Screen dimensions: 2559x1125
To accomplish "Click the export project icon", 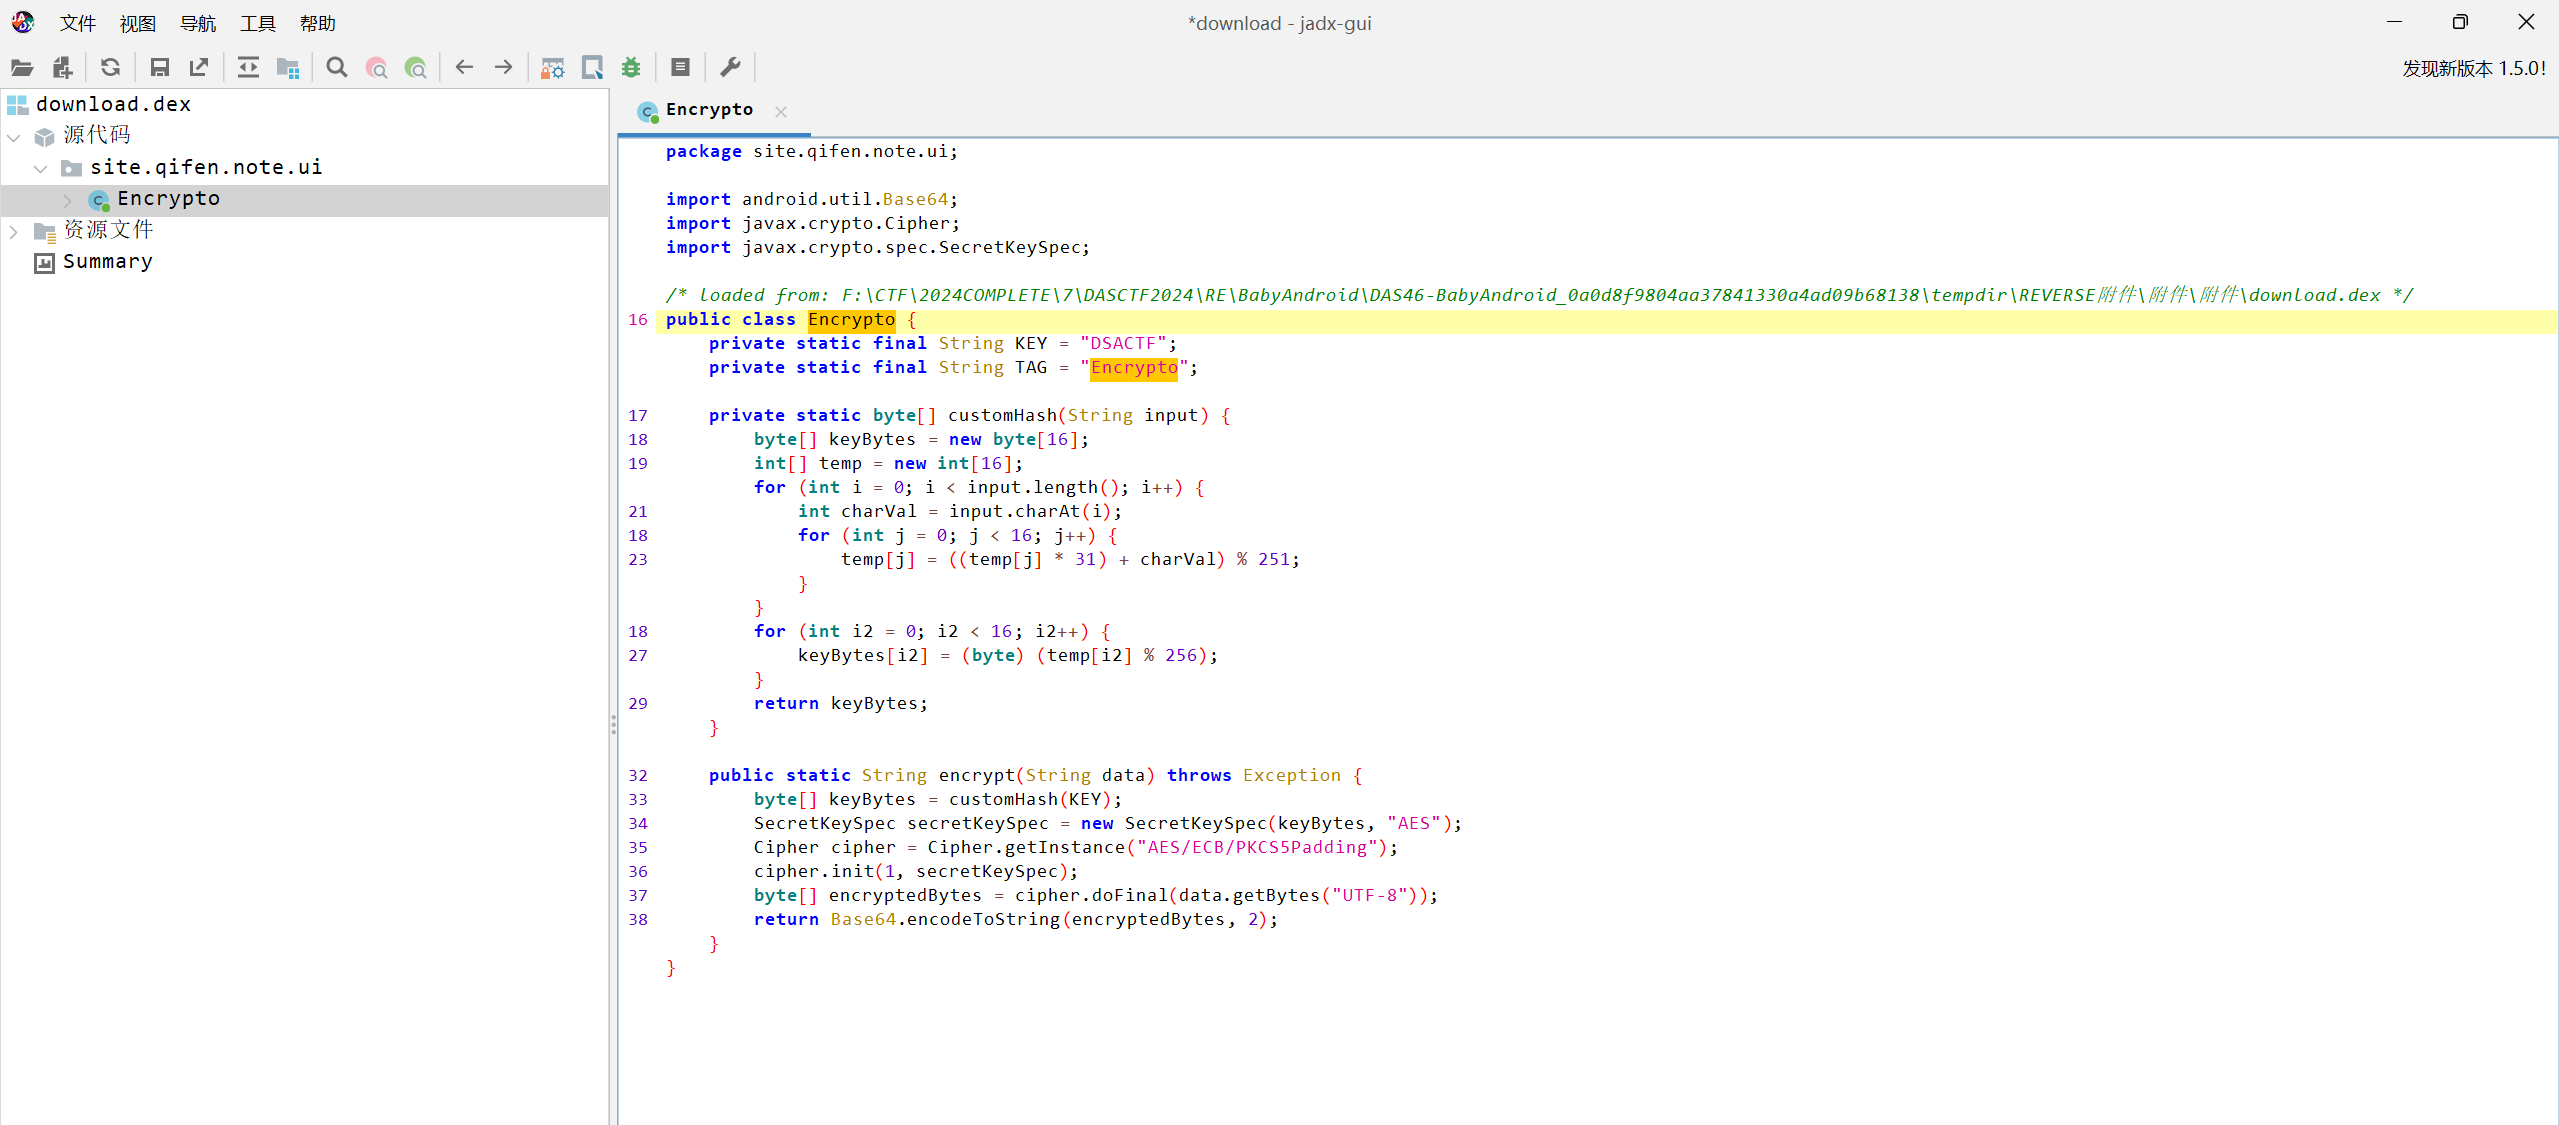I will (199, 67).
